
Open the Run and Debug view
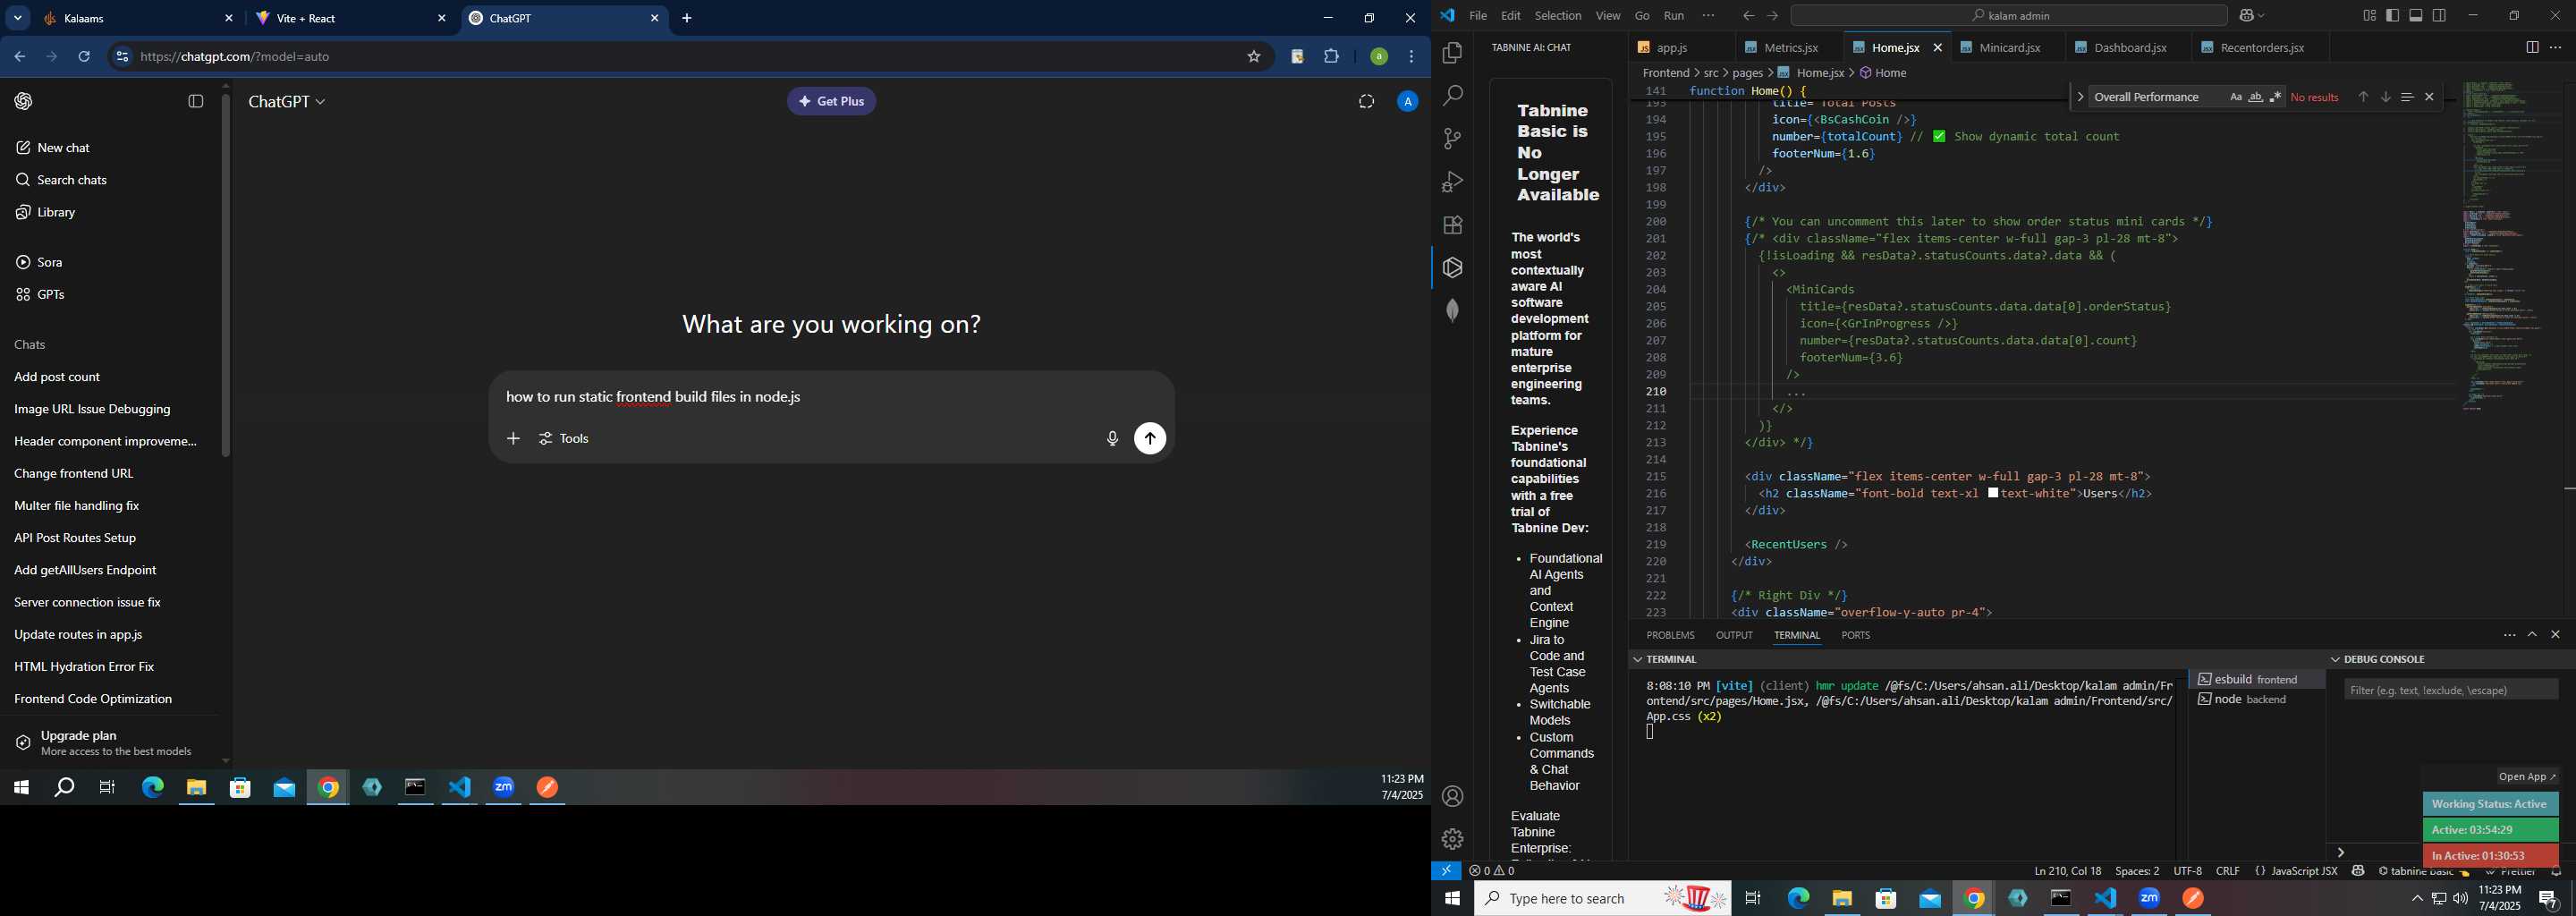[1452, 182]
